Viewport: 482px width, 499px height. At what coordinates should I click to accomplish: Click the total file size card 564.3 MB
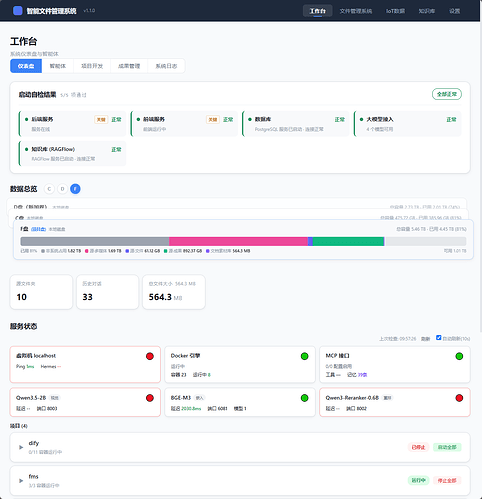pyautogui.click(x=174, y=292)
